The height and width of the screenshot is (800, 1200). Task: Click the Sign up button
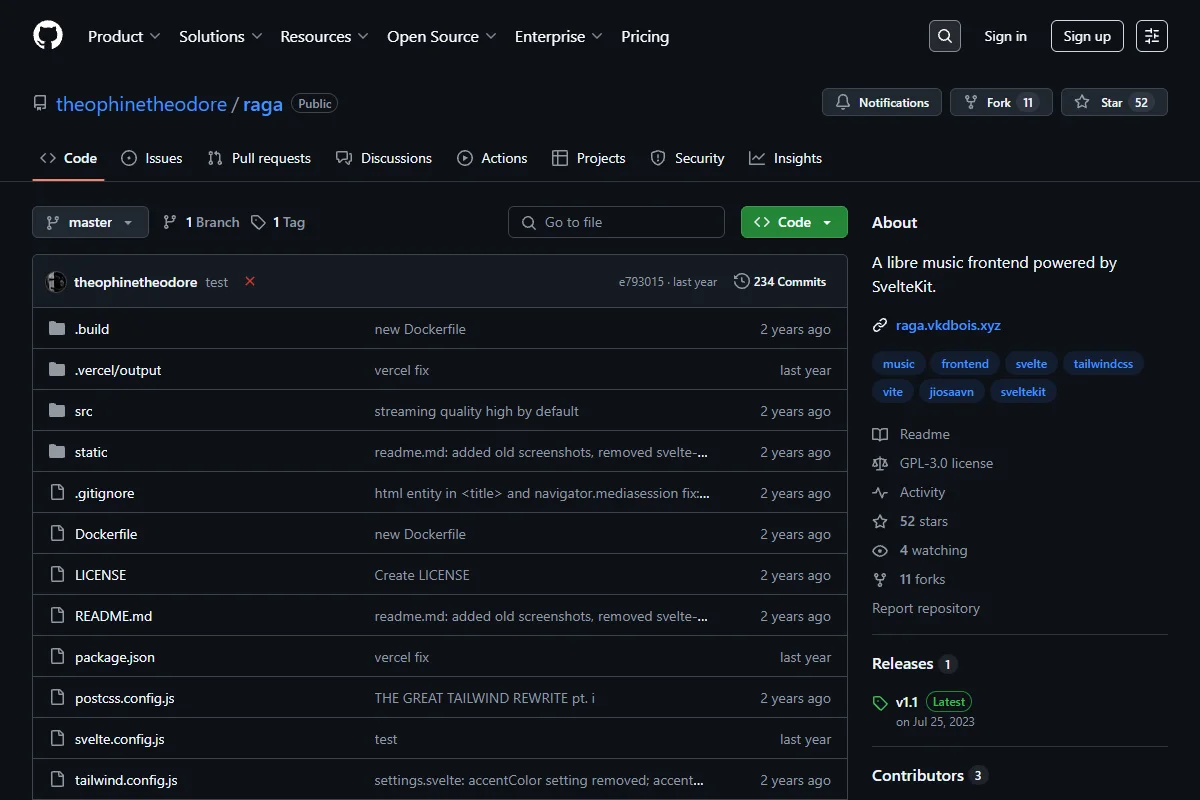1087,36
